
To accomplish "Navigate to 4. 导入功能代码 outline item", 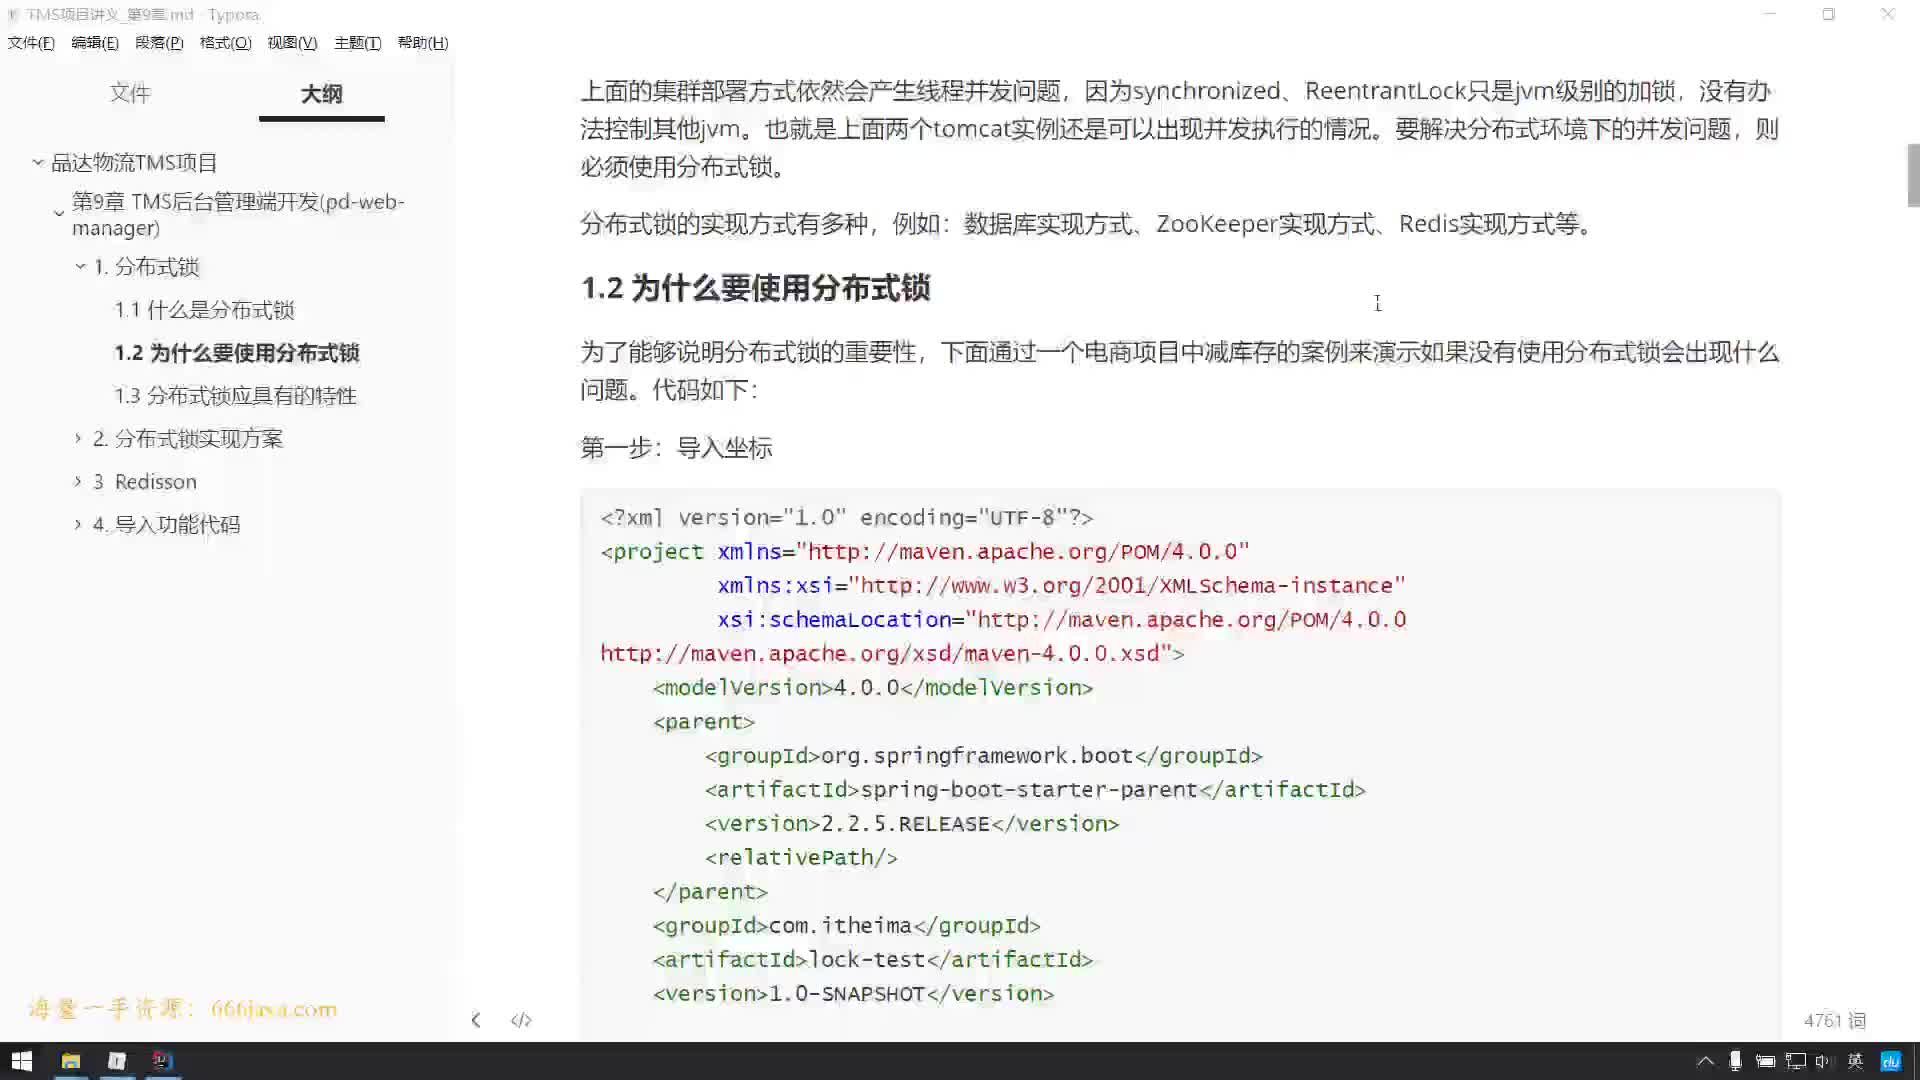I will tap(166, 525).
